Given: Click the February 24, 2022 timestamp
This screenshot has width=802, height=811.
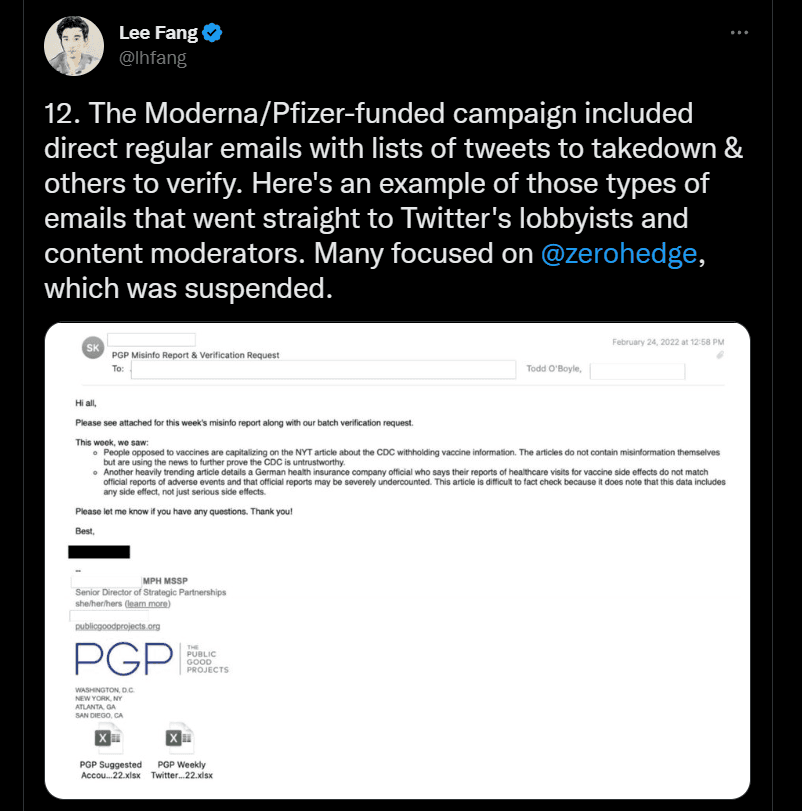Looking at the screenshot, I should pyautogui.click(x=668, y=342).
